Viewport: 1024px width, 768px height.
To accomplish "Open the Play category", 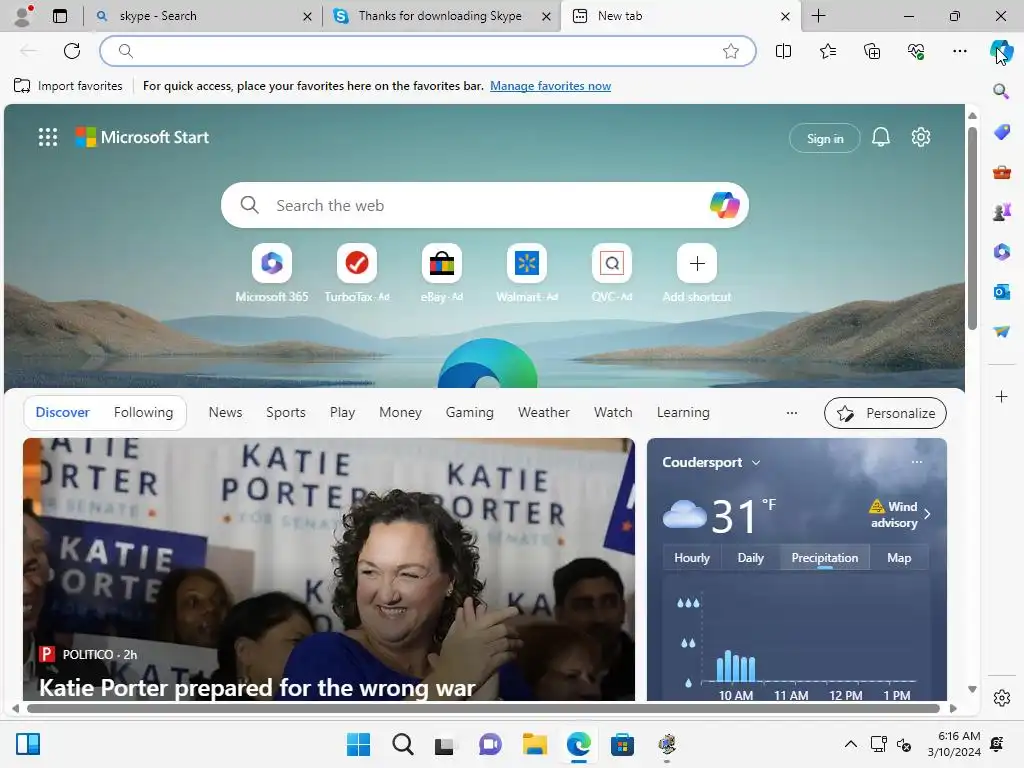I will [342, 413].
